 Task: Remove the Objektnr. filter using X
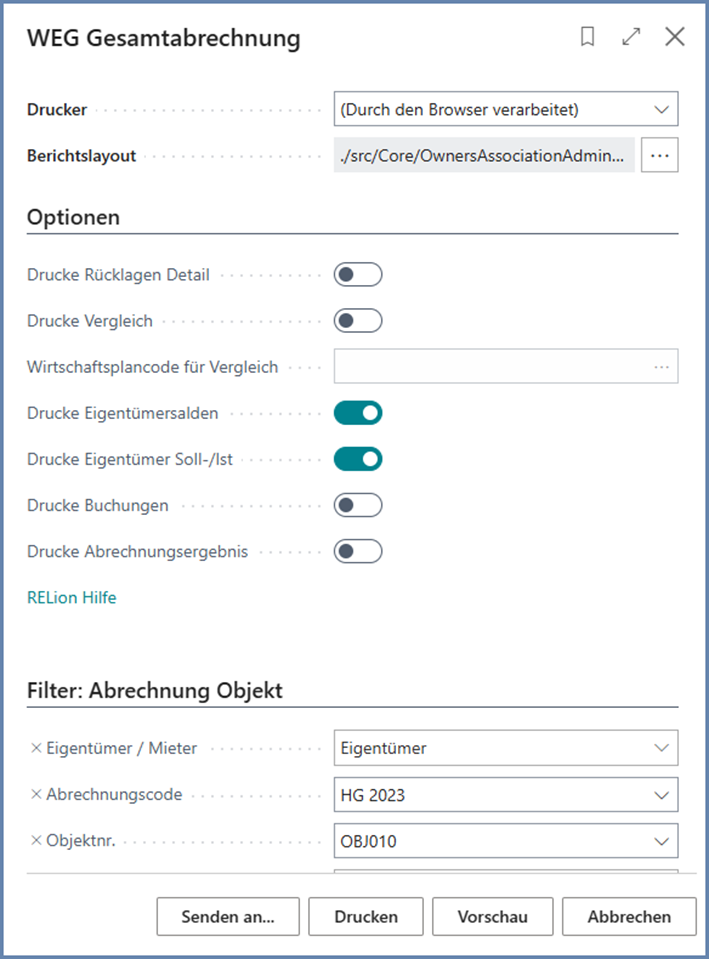pos(36,841)
